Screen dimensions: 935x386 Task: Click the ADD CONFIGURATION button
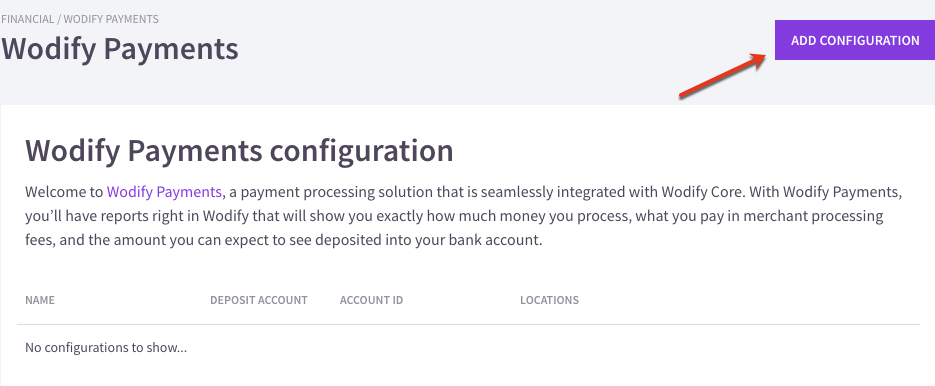pos(854,40)
